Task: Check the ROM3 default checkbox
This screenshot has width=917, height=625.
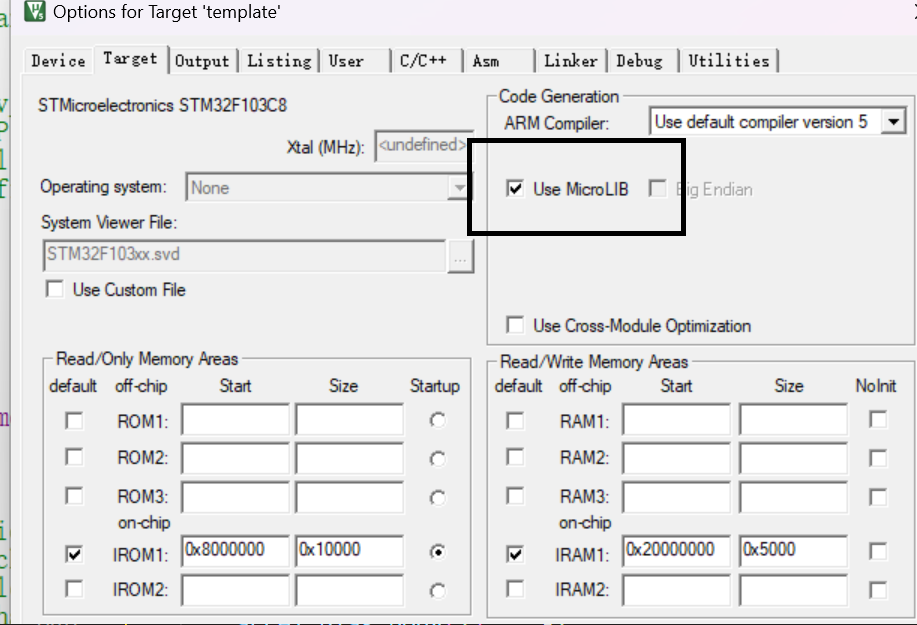Action: pos(74,496)
